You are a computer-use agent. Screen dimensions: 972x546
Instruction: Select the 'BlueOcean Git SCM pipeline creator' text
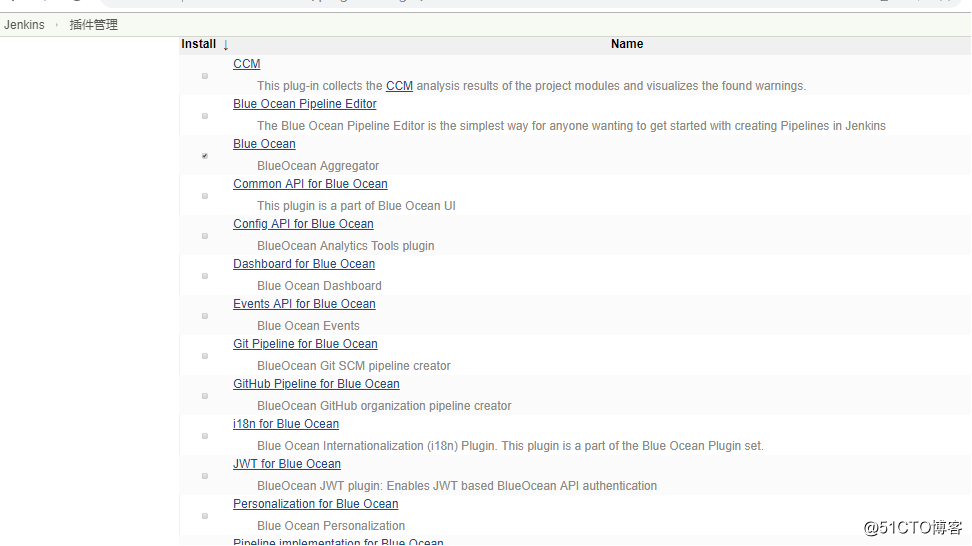(354, 366)
